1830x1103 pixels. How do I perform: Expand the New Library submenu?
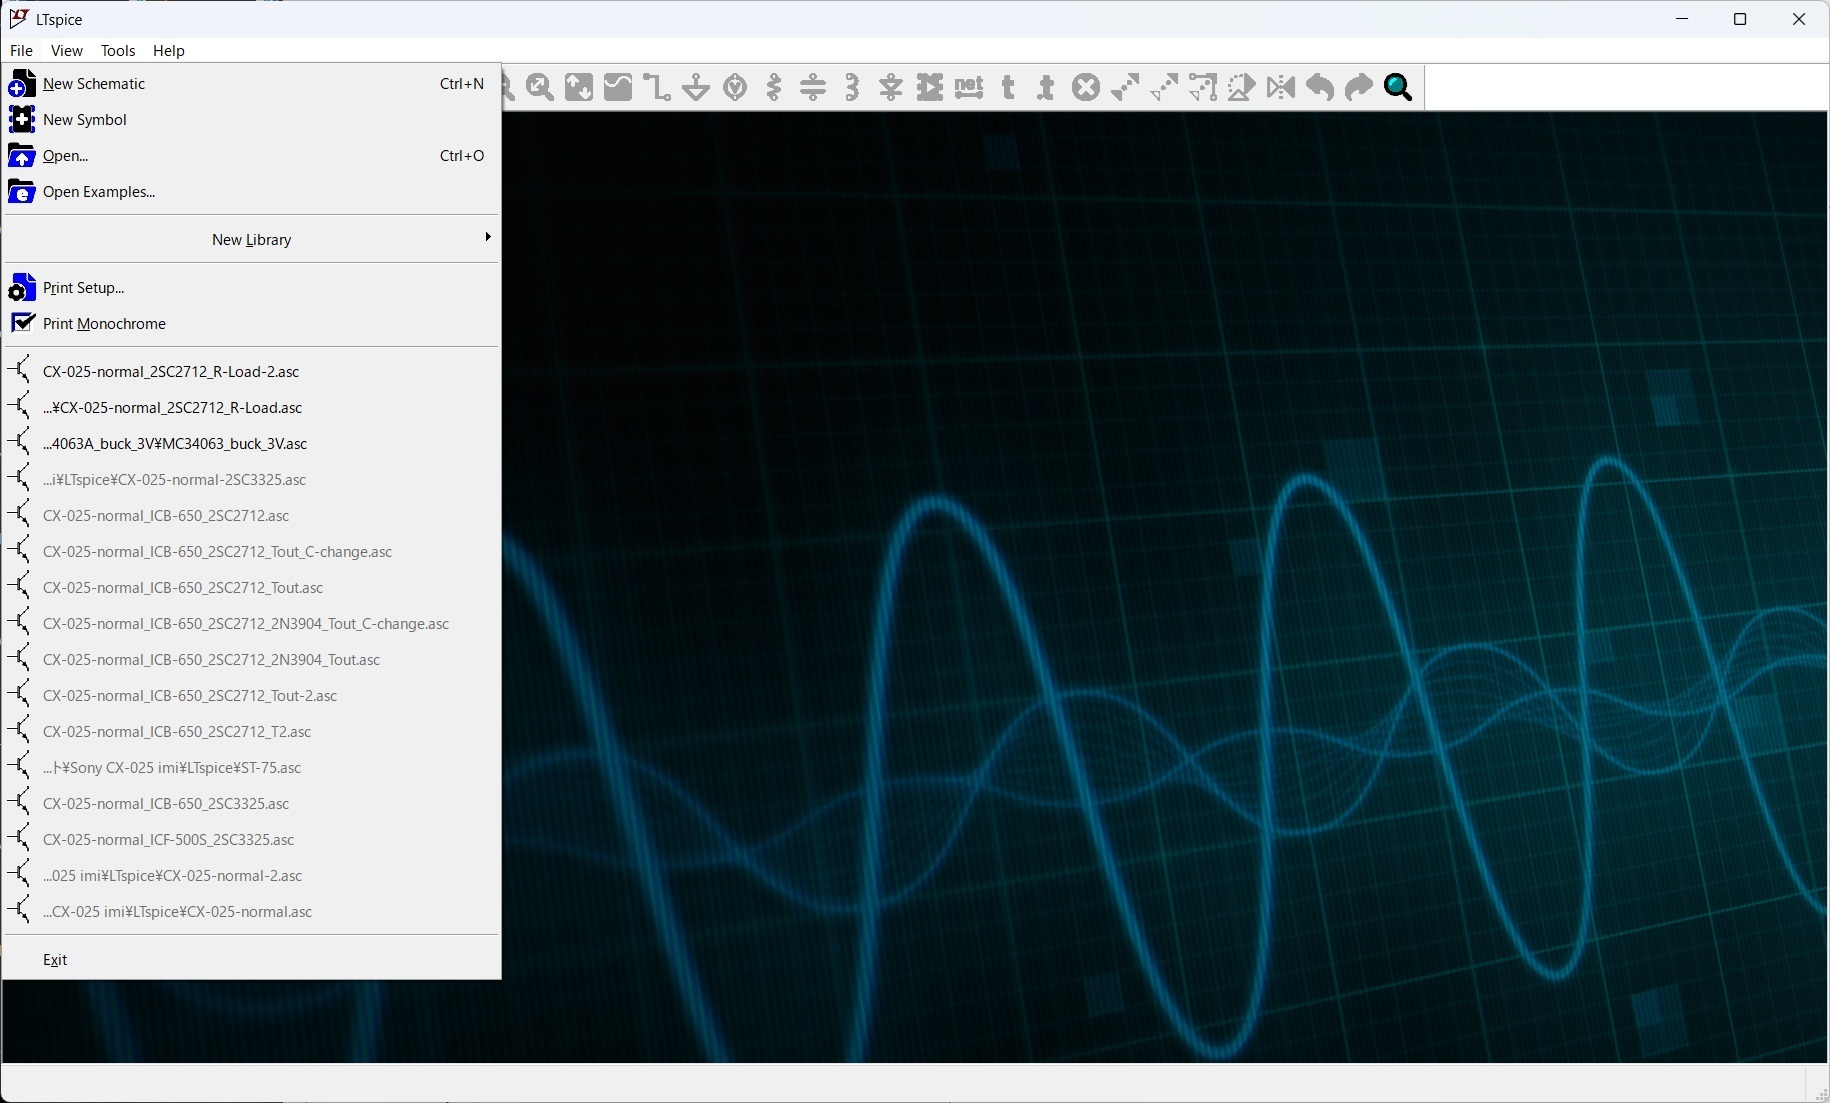click(x=250, y=239)
